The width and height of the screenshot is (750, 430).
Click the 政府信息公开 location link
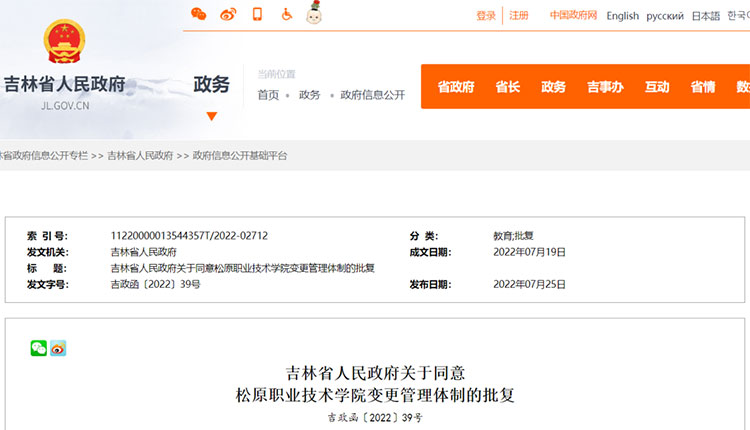(373, 95)
